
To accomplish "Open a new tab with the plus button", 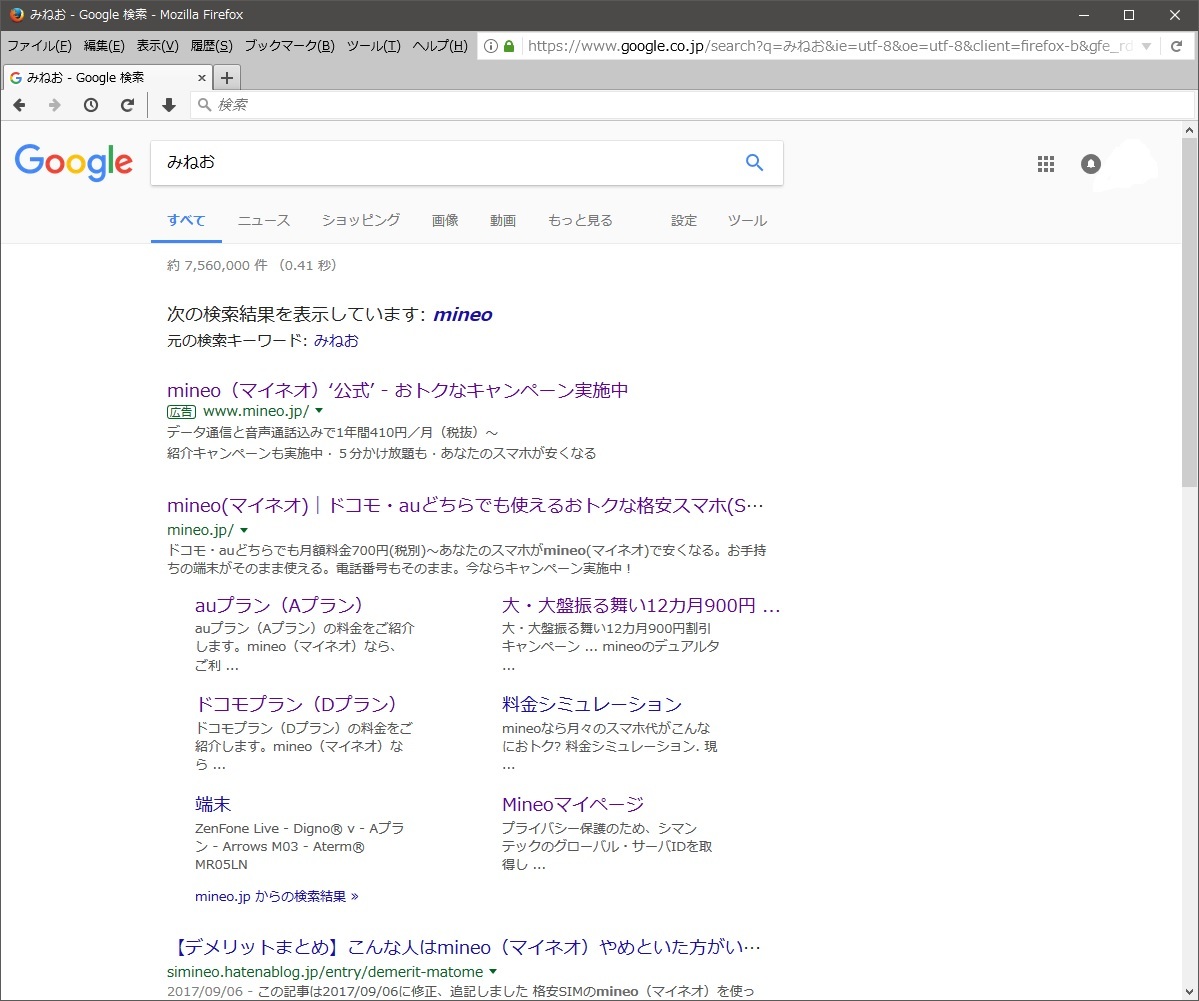I will pos(227,77).
